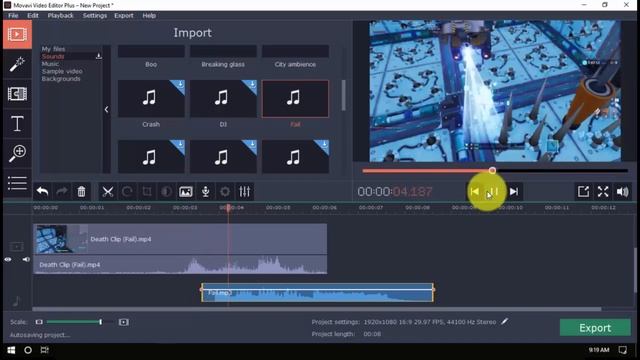
Task: Click the Undo arrow
Action: click(42, 191)
